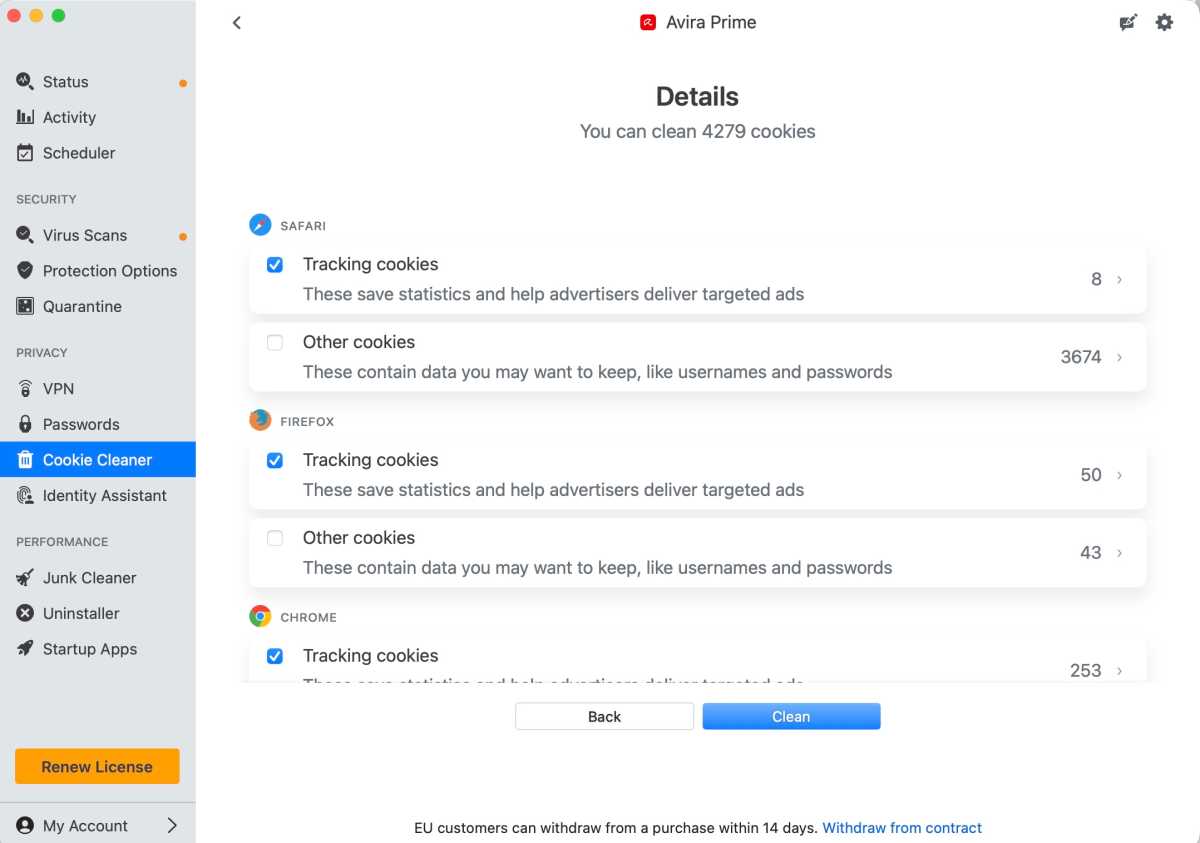Viewport: 1200px width, 843px height.
Task: Click the Scheduler calendar icon
Action: pyautogui.click(x=25, y=153)
